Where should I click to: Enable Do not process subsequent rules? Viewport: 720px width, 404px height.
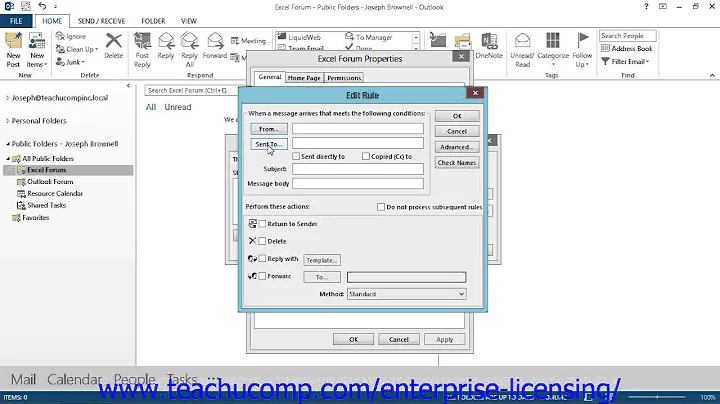tap(381, 207)
